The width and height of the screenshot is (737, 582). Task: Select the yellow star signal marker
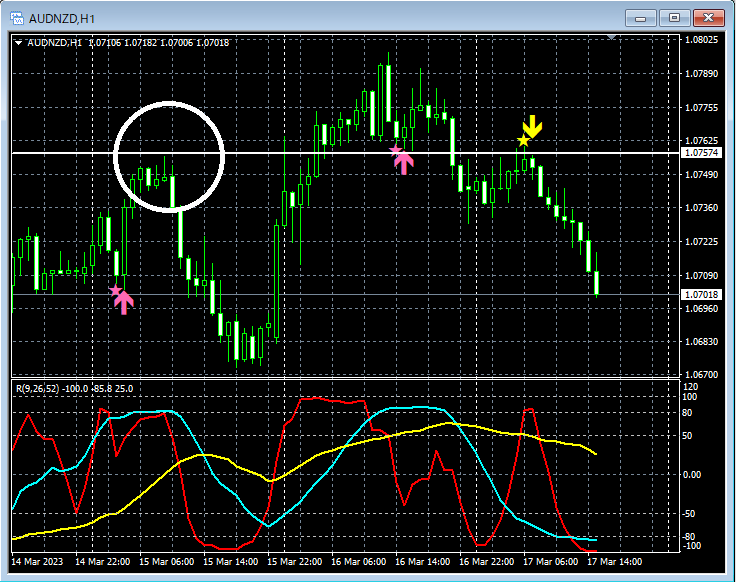[x=523, y=141]
